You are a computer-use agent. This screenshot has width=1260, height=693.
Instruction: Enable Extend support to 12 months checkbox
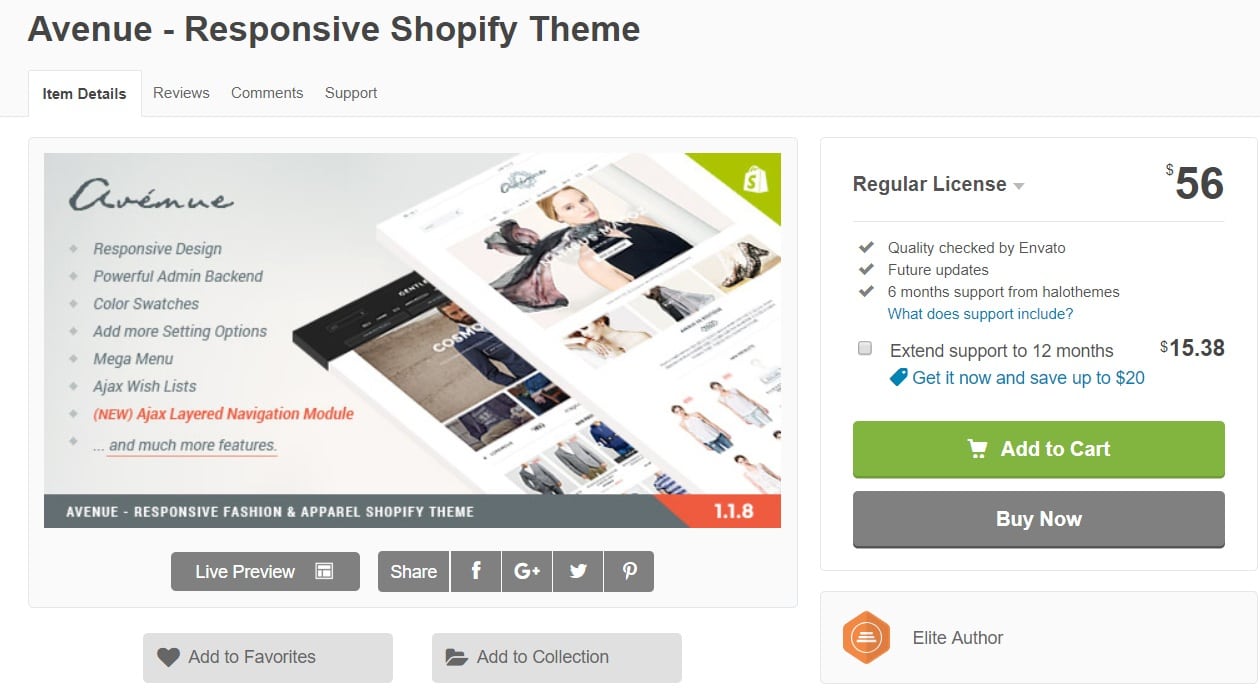pyautogui.click(x=865, y=349)
